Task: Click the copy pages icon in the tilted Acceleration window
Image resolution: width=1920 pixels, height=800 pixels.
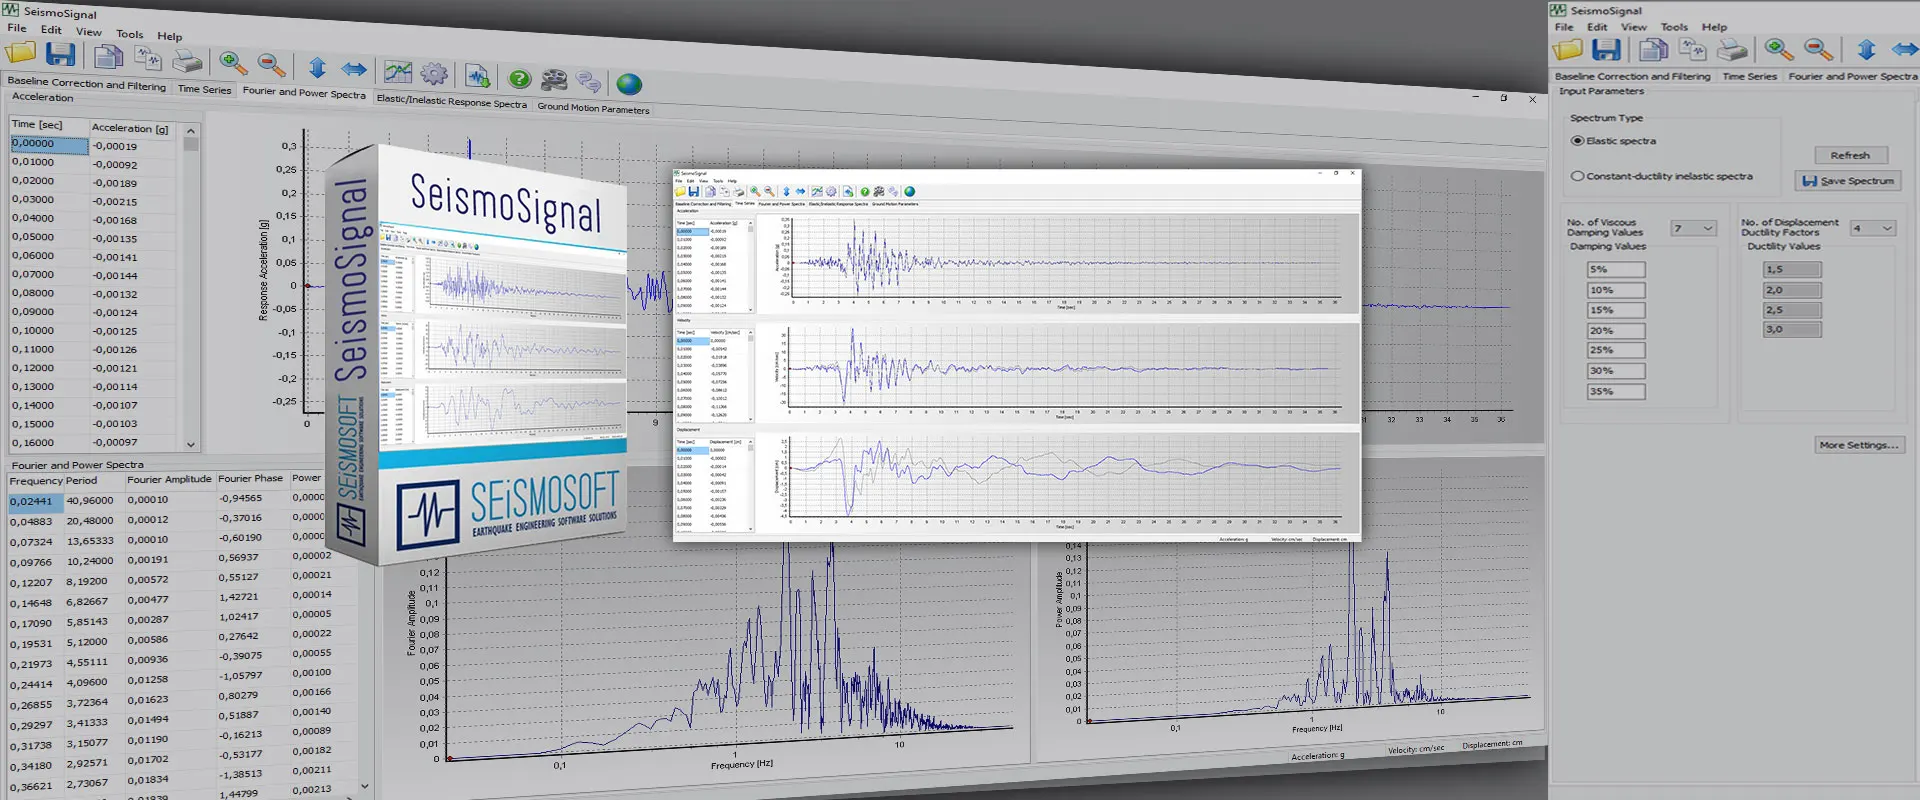Action: [108, 57]
